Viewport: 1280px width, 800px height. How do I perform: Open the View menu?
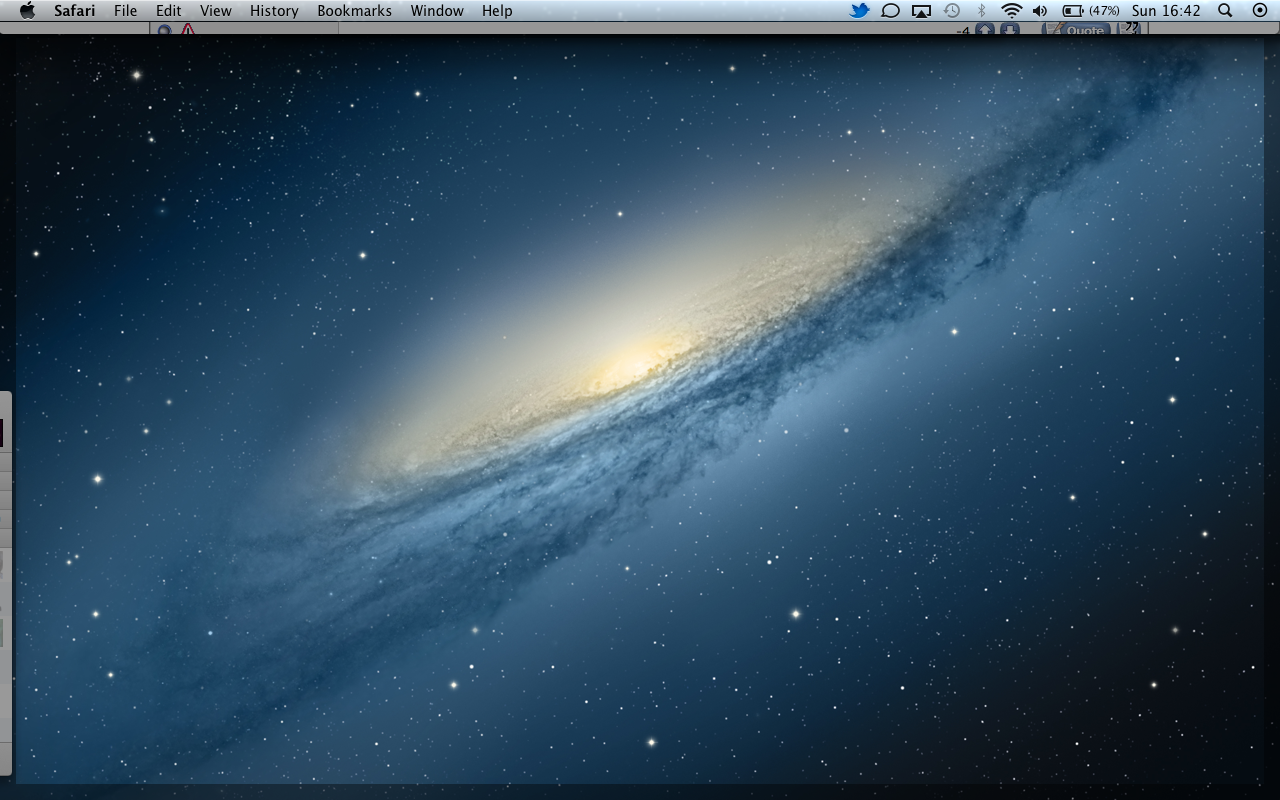[x=215, y=11]
